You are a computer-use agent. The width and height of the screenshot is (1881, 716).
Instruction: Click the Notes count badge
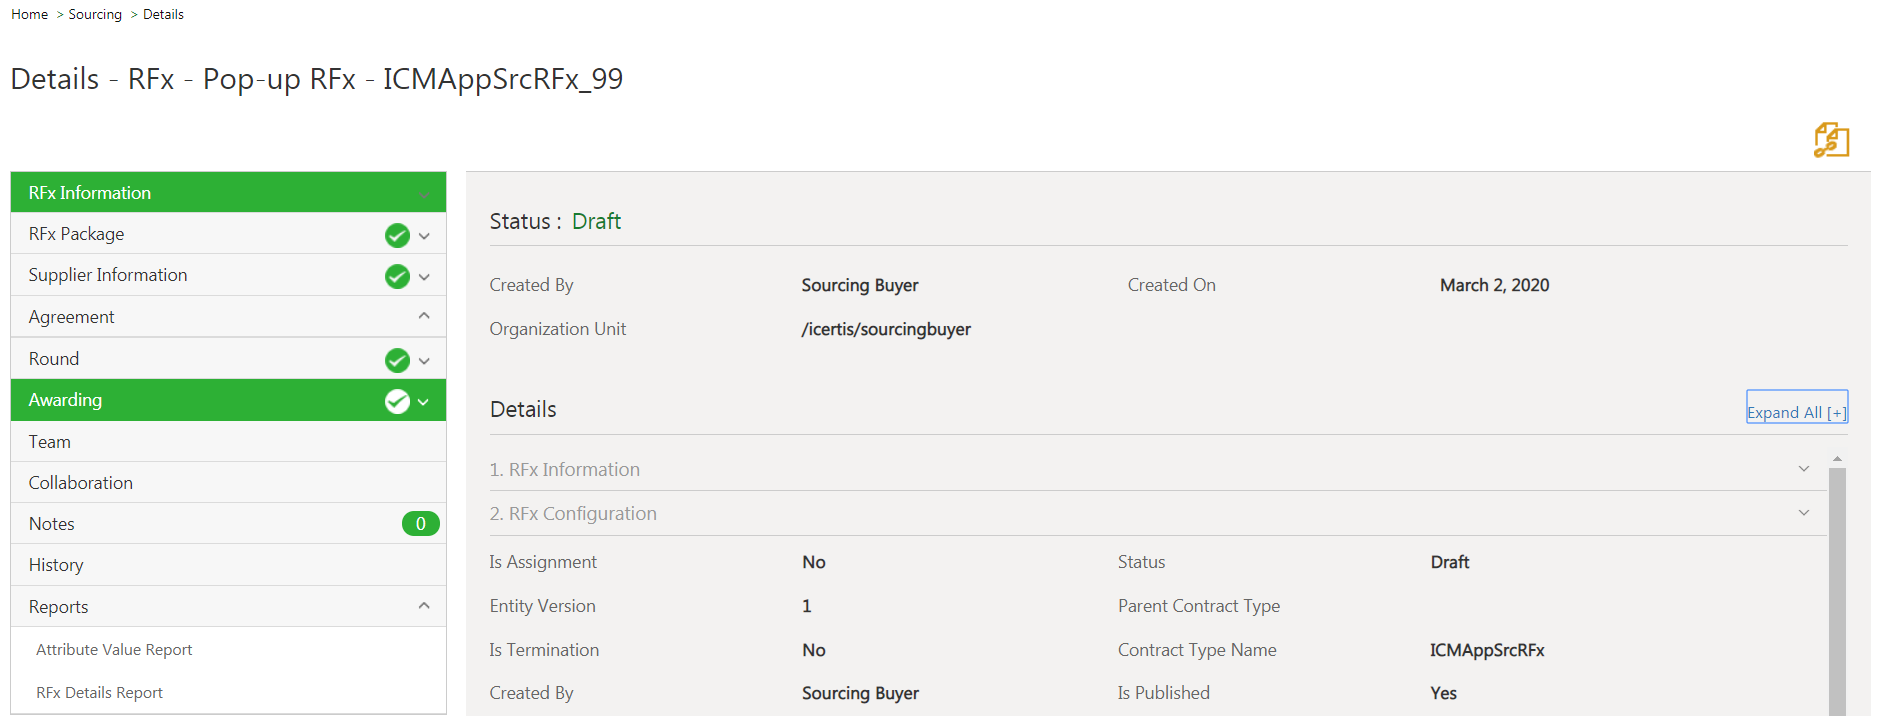420,524
